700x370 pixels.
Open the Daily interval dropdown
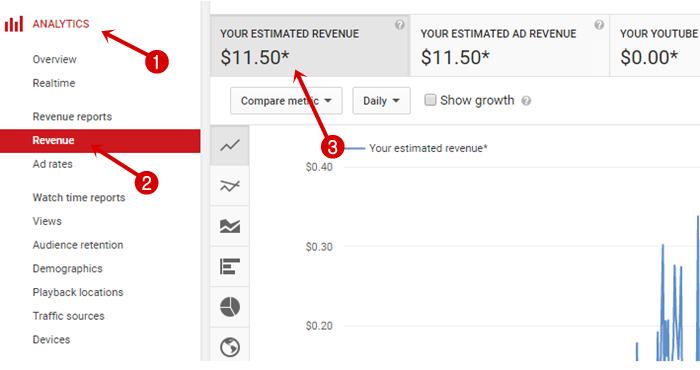click(x=381, y=101)
